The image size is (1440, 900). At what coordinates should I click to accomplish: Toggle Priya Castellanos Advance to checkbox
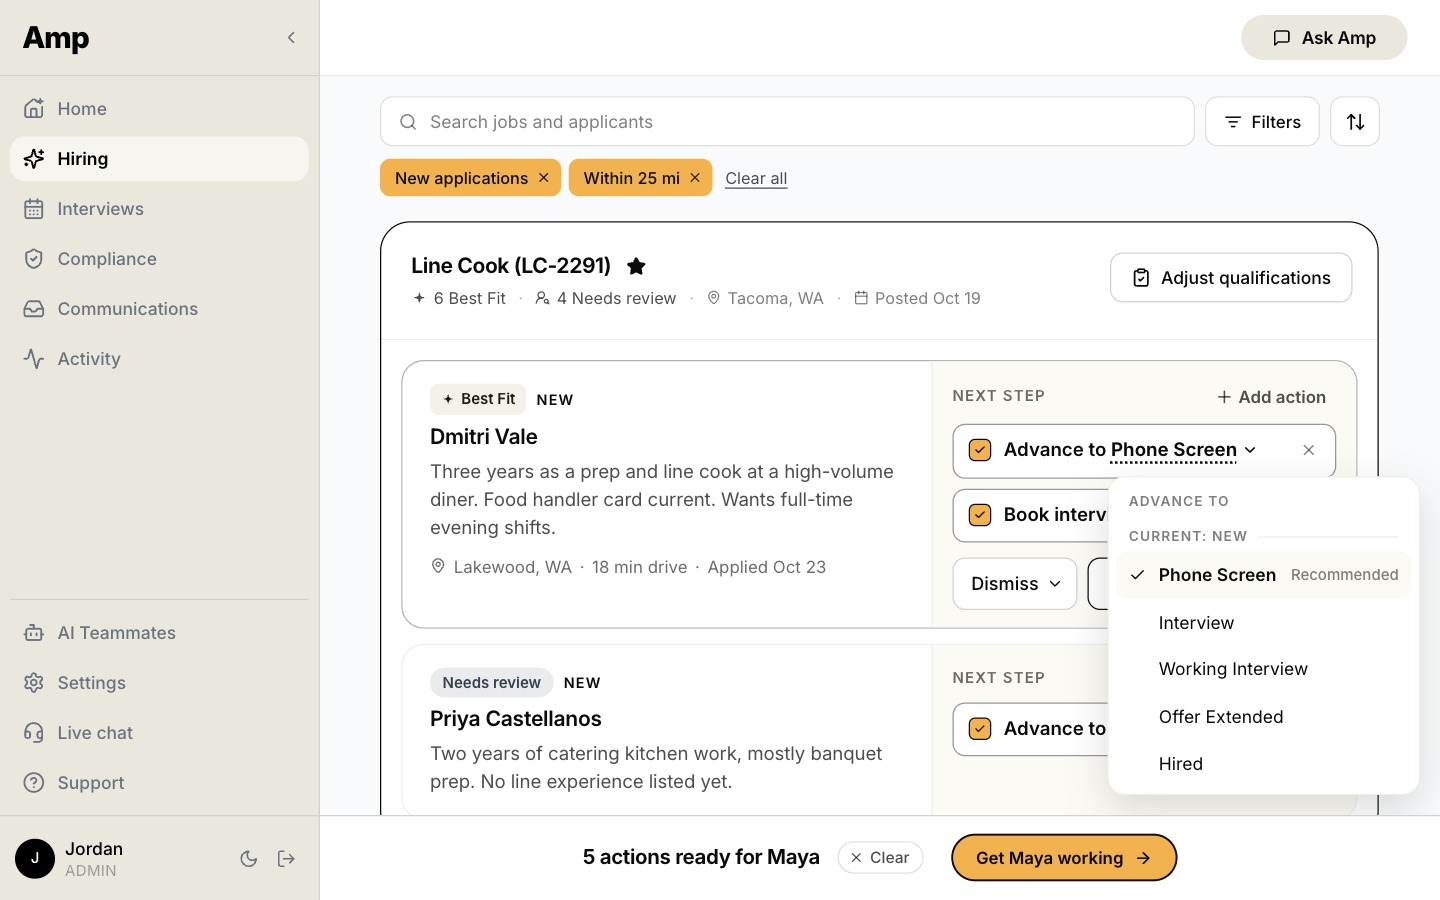980,729
